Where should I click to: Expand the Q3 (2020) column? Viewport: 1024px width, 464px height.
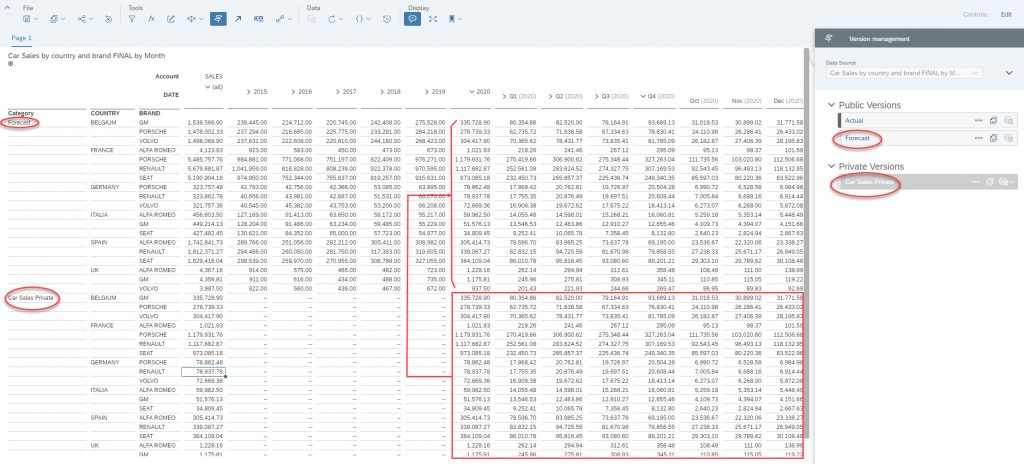coord(596,97)
